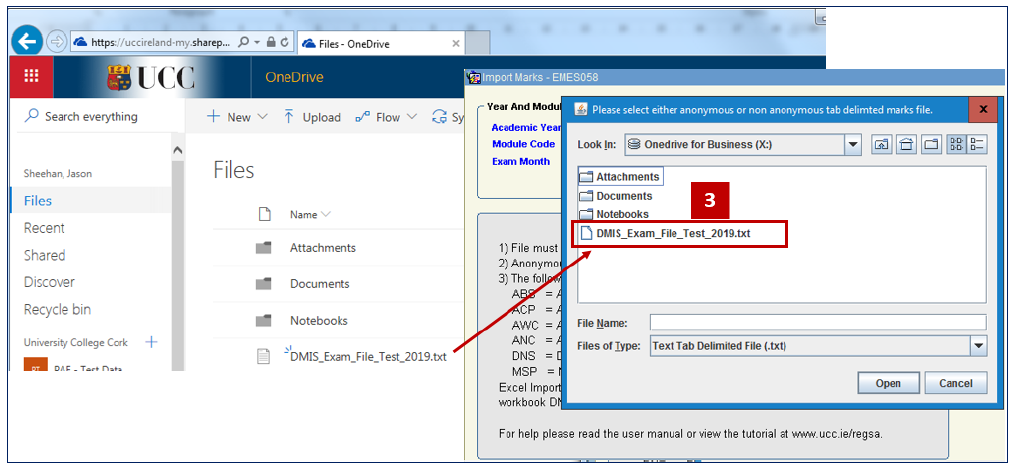Open the app launcher waffle icon
1013x469 pixels.
coord(31,76)
